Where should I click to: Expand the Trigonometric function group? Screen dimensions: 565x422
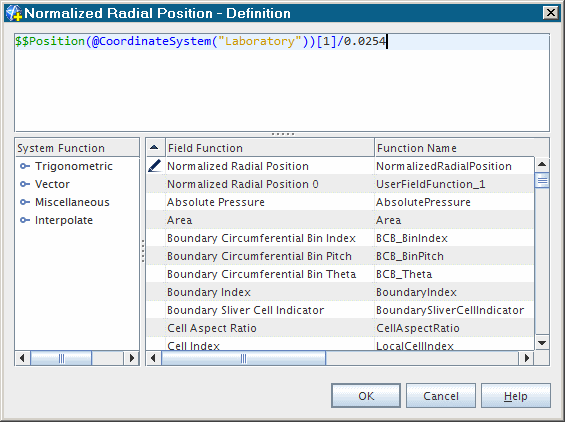25,166
